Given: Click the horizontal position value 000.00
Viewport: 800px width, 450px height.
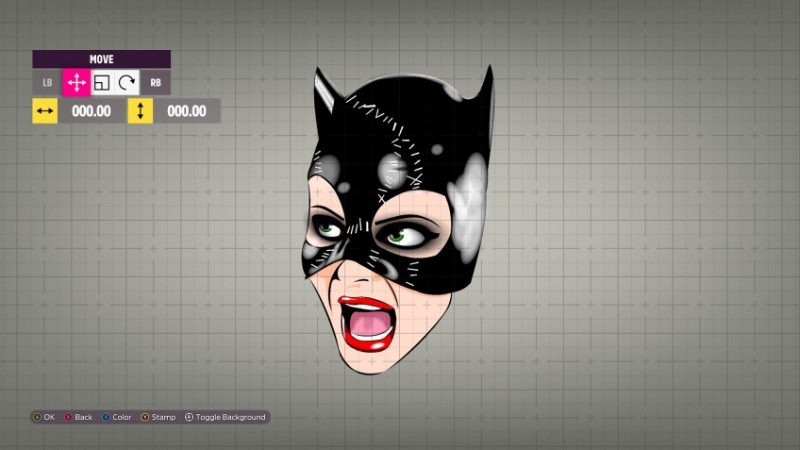Looking at the screenshot, I should [90, 111].
